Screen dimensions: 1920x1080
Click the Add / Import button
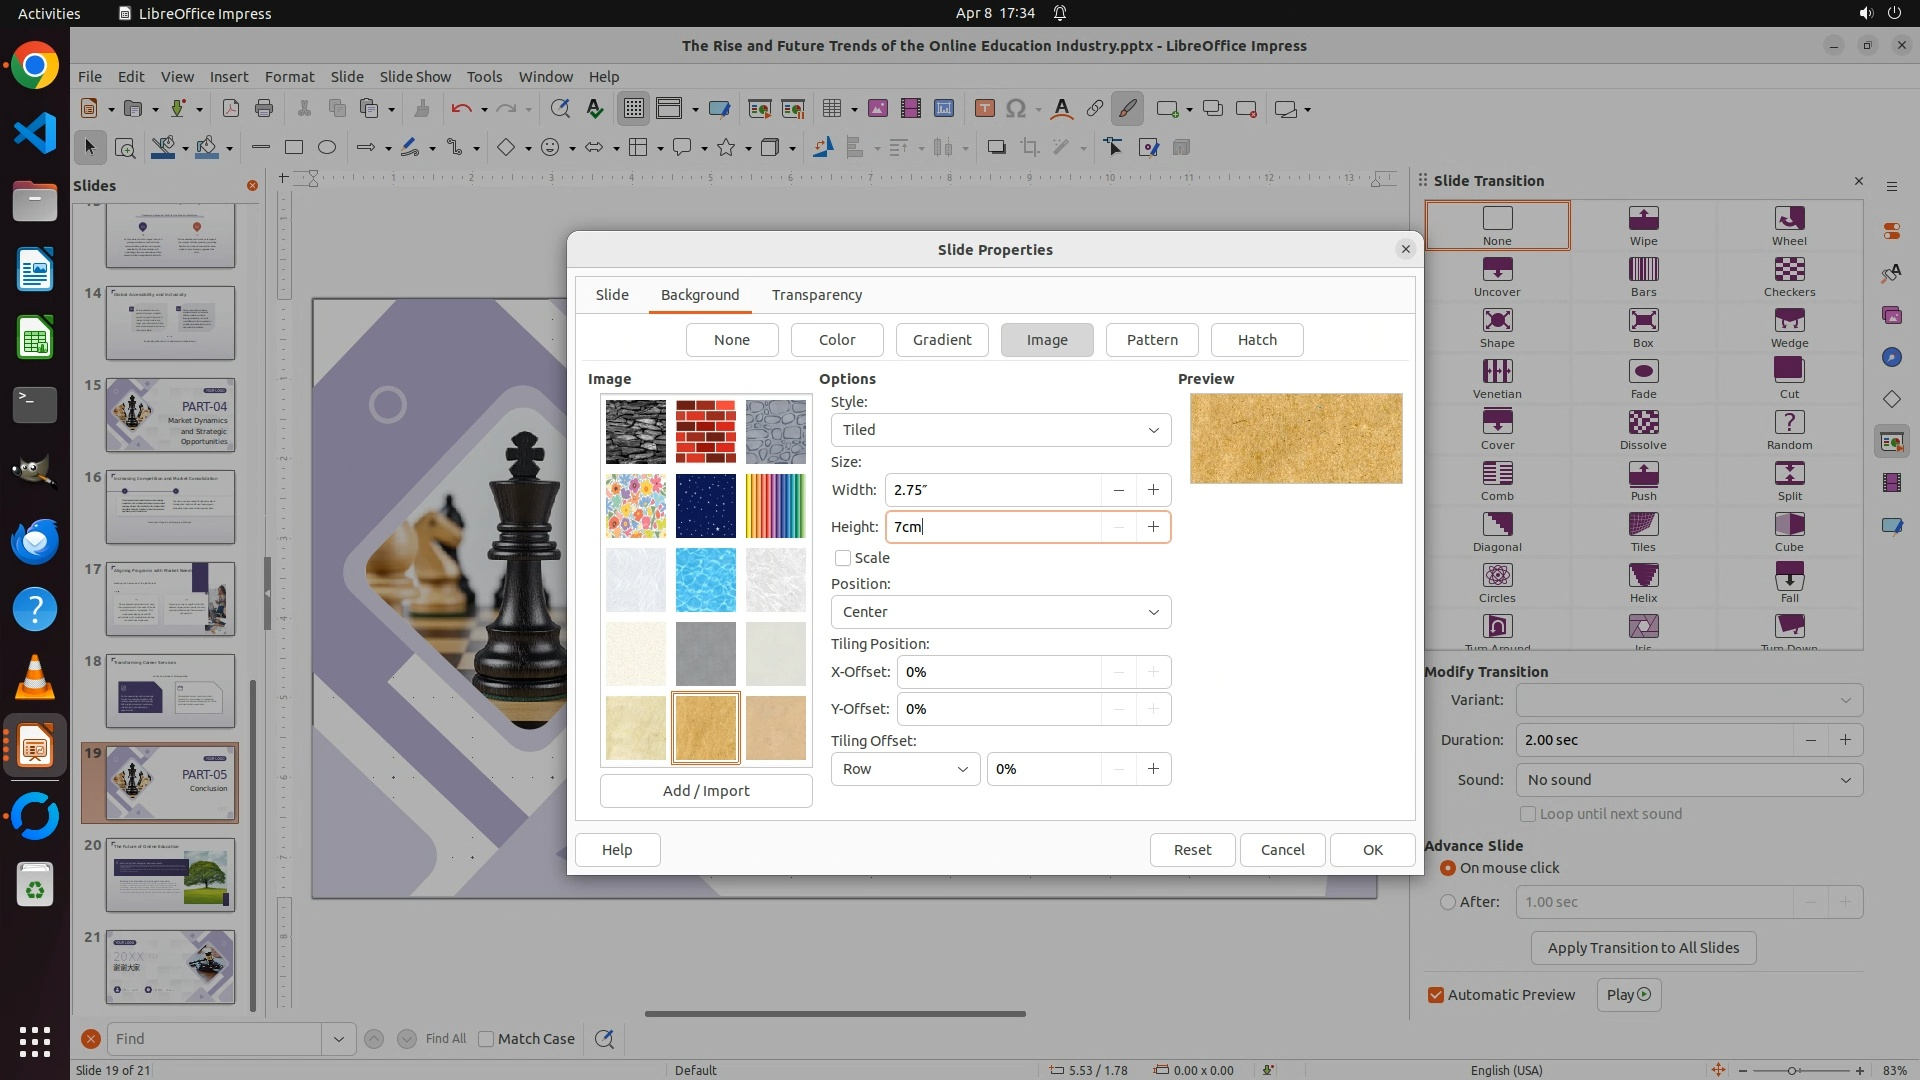click(706, 791)
